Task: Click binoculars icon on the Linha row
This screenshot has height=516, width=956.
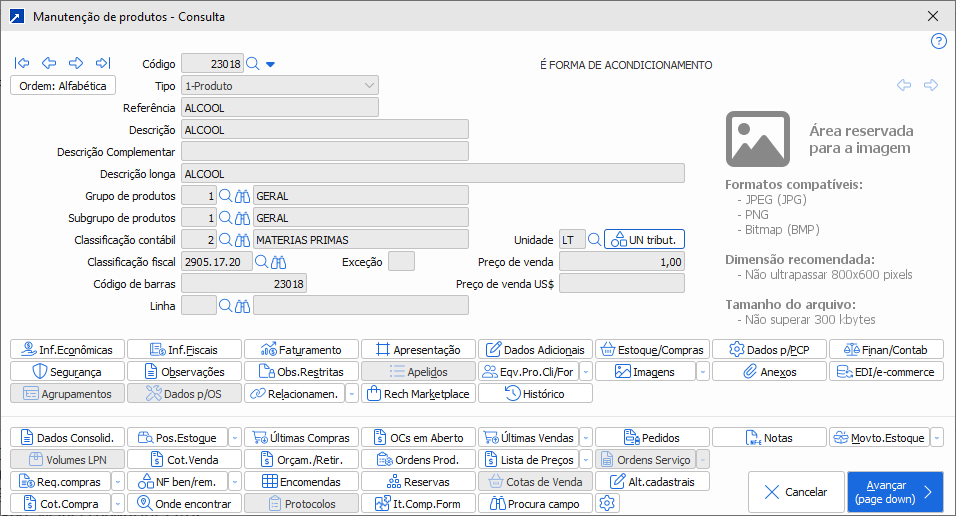Action: point(242,306)
